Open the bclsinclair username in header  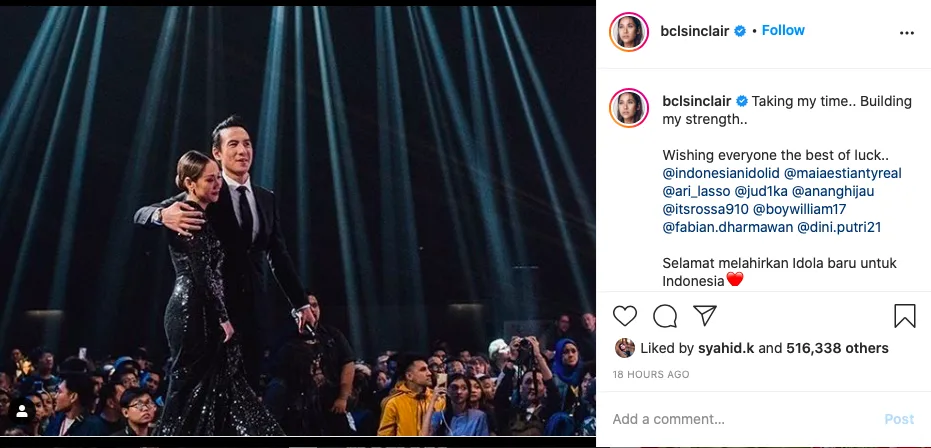click(x=696, y=31)
